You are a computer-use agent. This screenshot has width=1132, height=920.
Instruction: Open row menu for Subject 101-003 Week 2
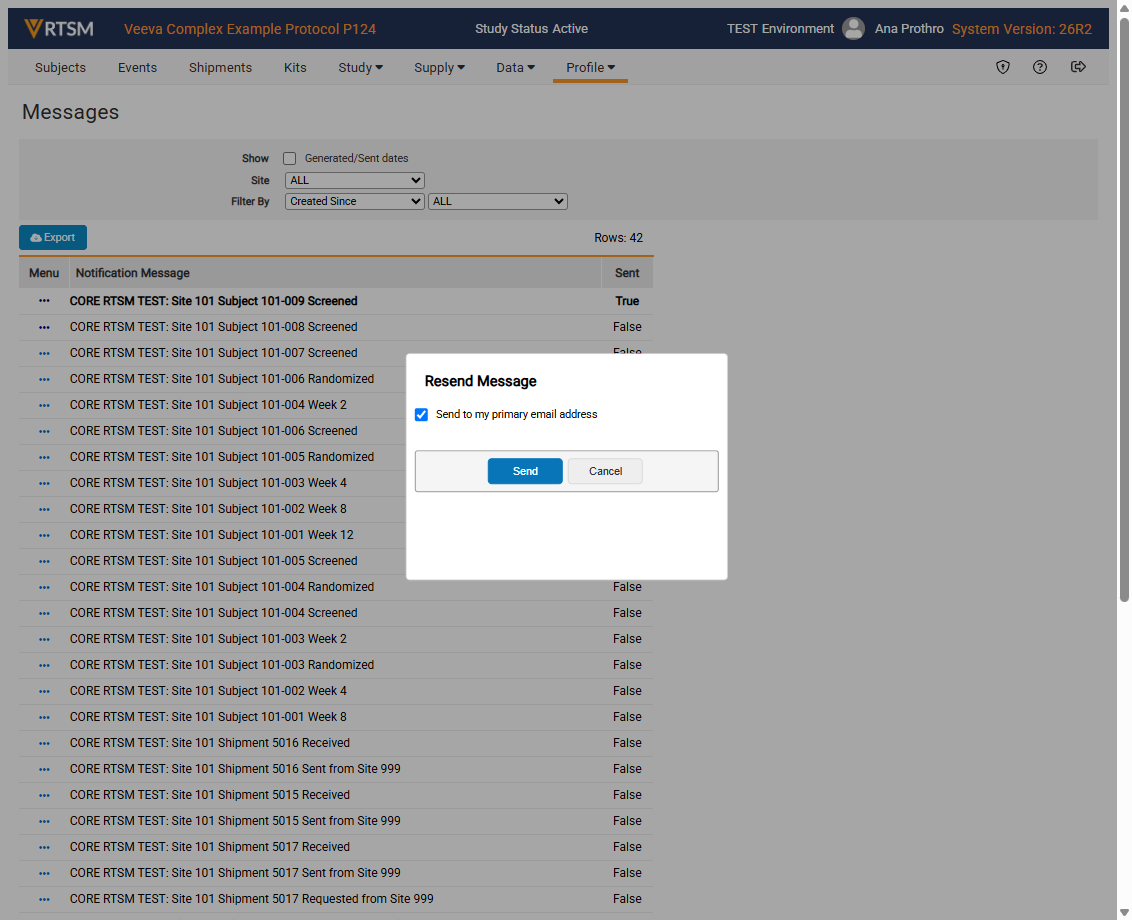pyautogui.click(x=44, y=639)
